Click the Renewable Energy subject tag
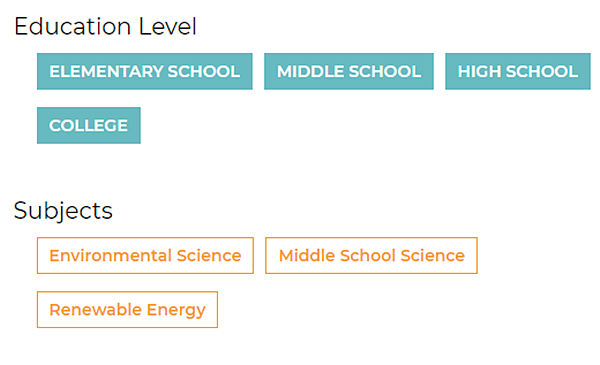 point(127,310)
